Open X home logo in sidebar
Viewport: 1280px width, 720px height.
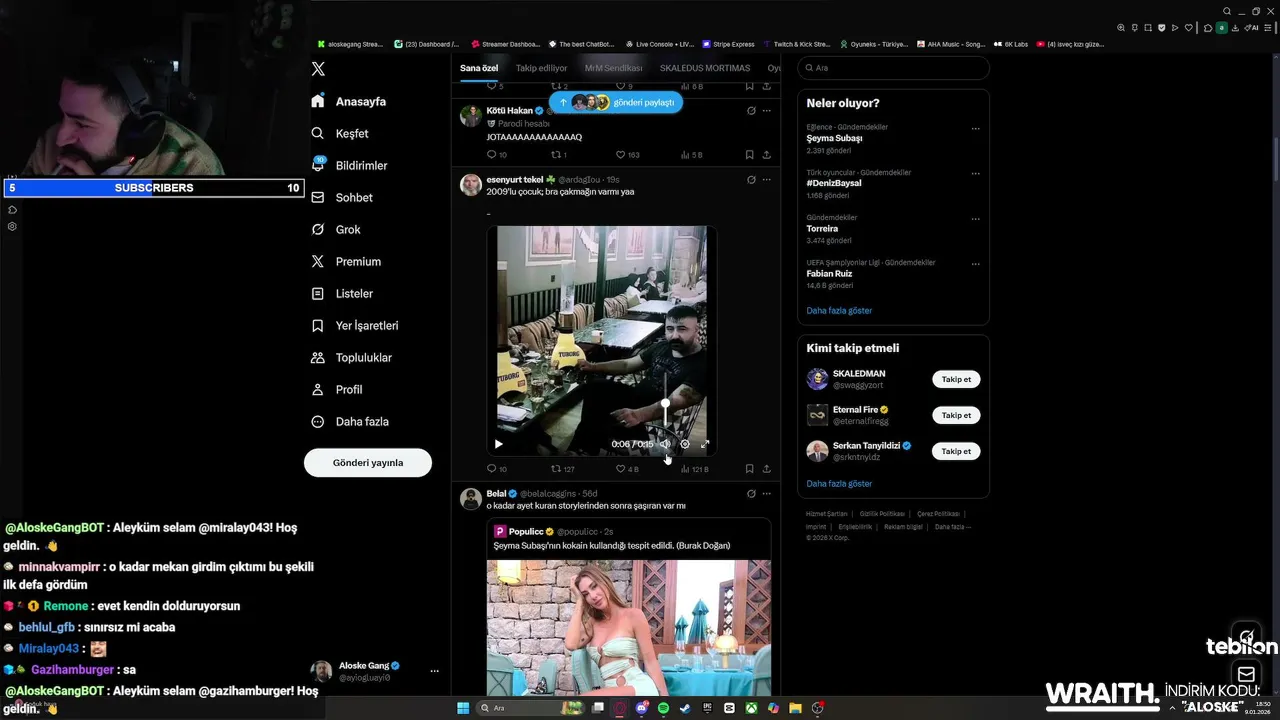tap(318, 69)
